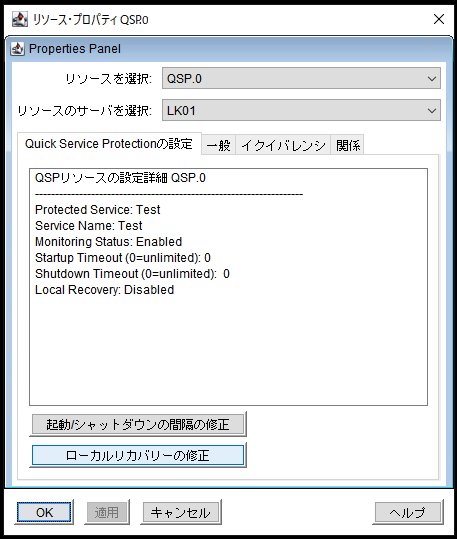457x539 pixels.
Task: Click the LifeKeeper icon in title bar
Action: pyautogui.click(x=20, y=19)
